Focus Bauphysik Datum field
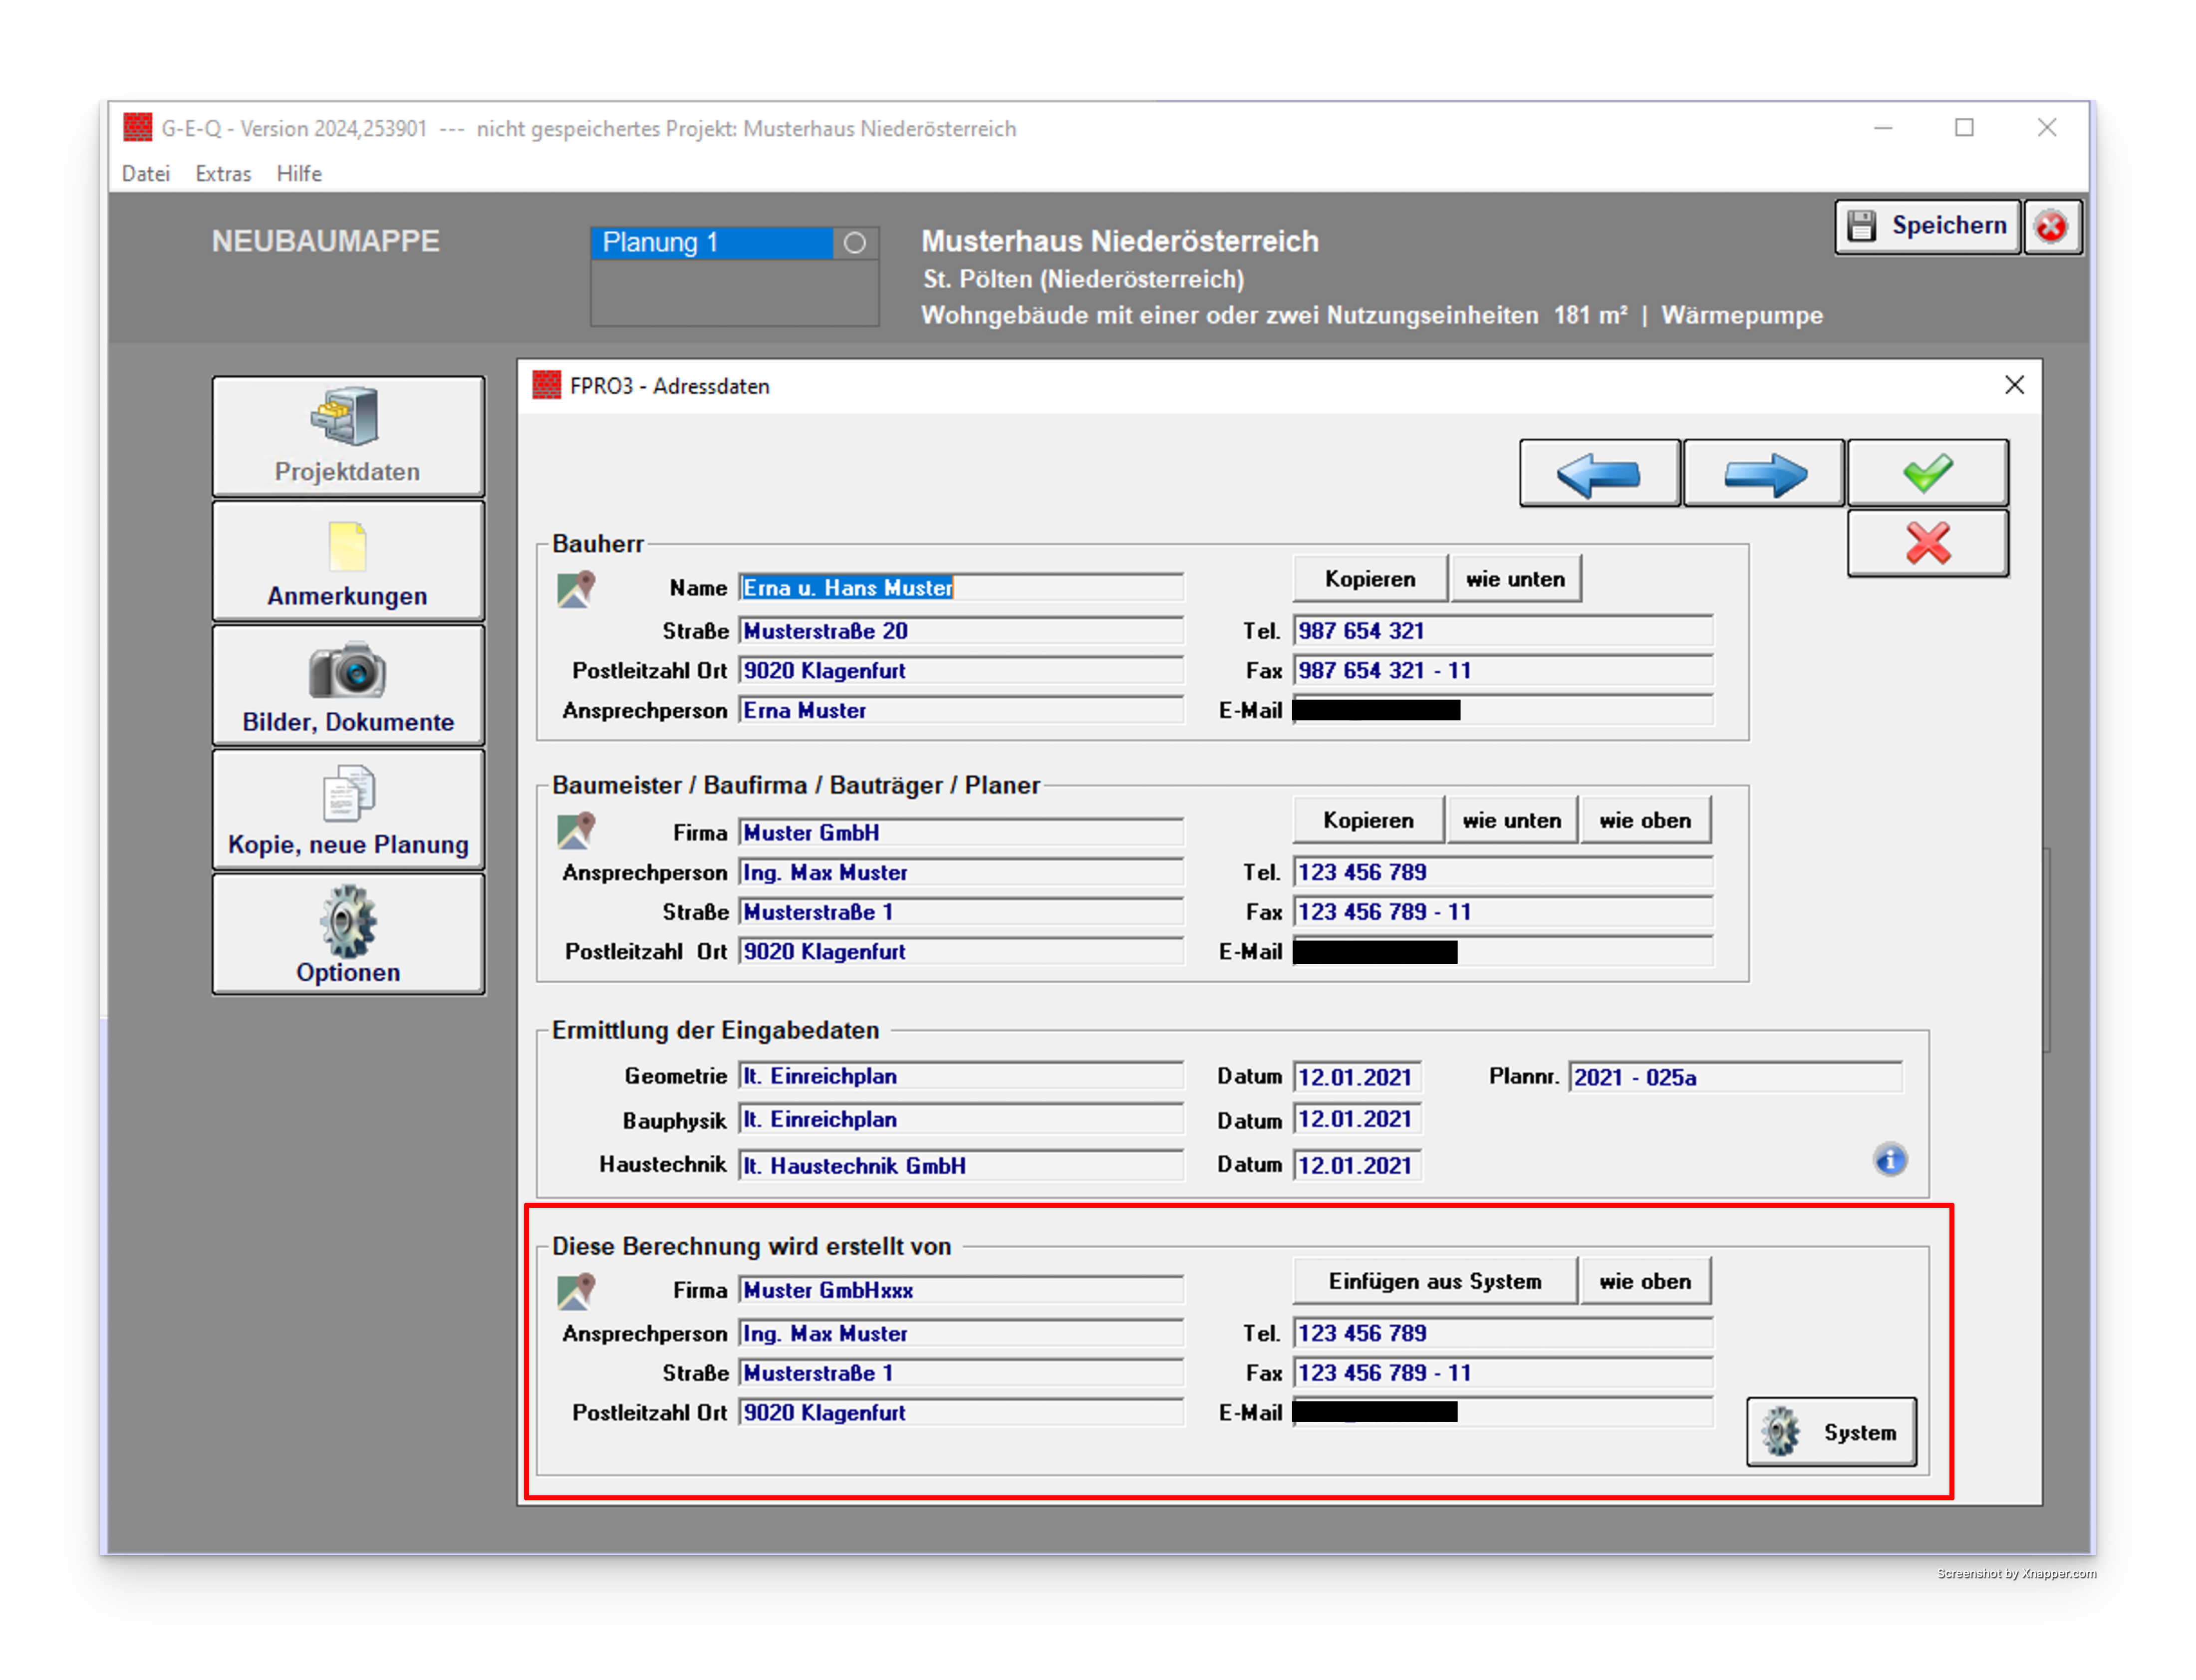 point(1357,1120)
